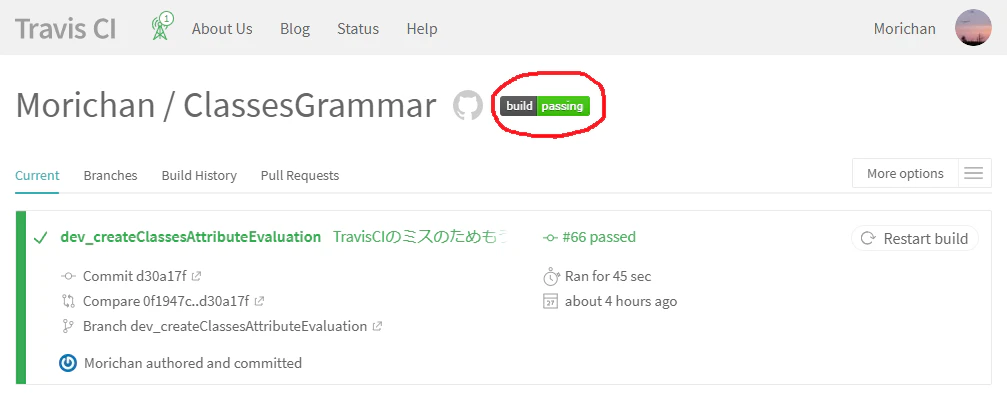Click the compare arrows icon
This screenshot has width=1007, height=396.
point(68,301)
